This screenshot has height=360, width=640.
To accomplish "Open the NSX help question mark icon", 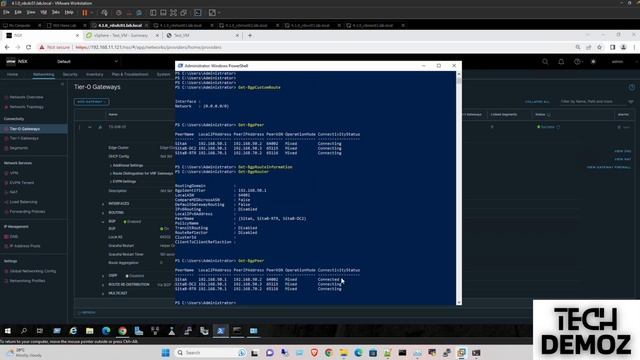I will point(577,62).
